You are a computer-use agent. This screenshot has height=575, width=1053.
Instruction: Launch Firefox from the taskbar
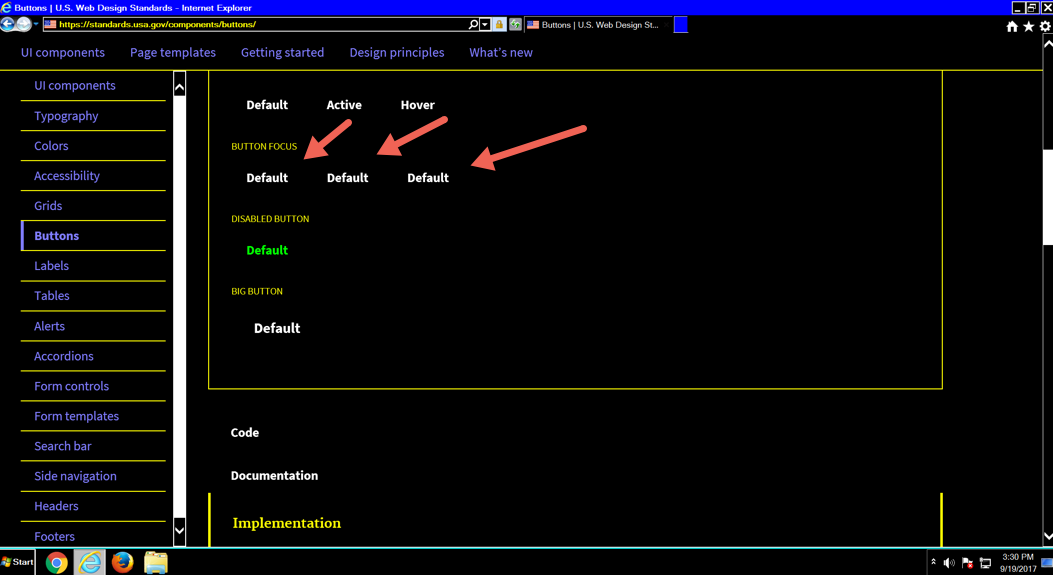click(122, 562)
